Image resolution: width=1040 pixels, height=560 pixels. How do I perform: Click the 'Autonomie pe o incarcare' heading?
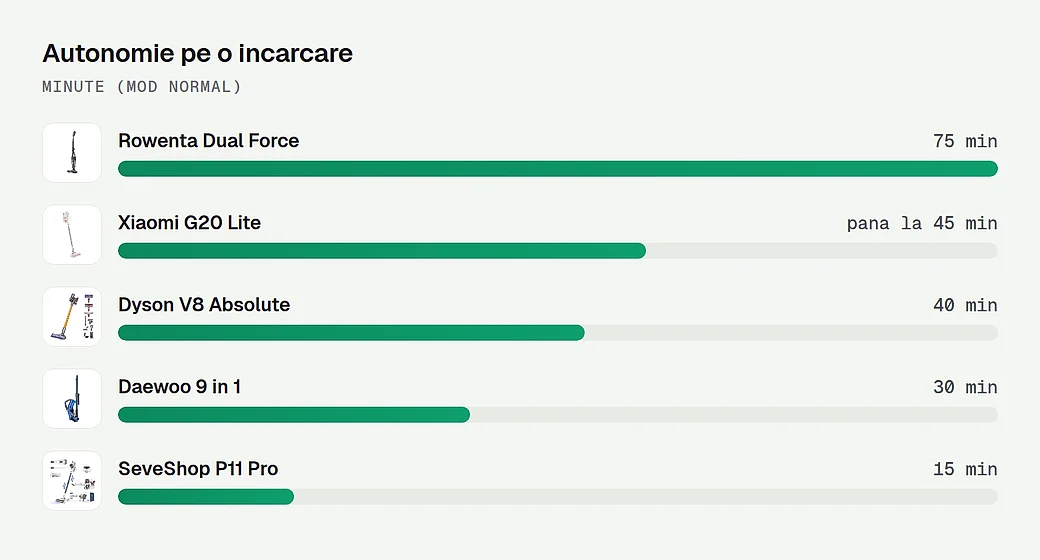tap(198, 54)
